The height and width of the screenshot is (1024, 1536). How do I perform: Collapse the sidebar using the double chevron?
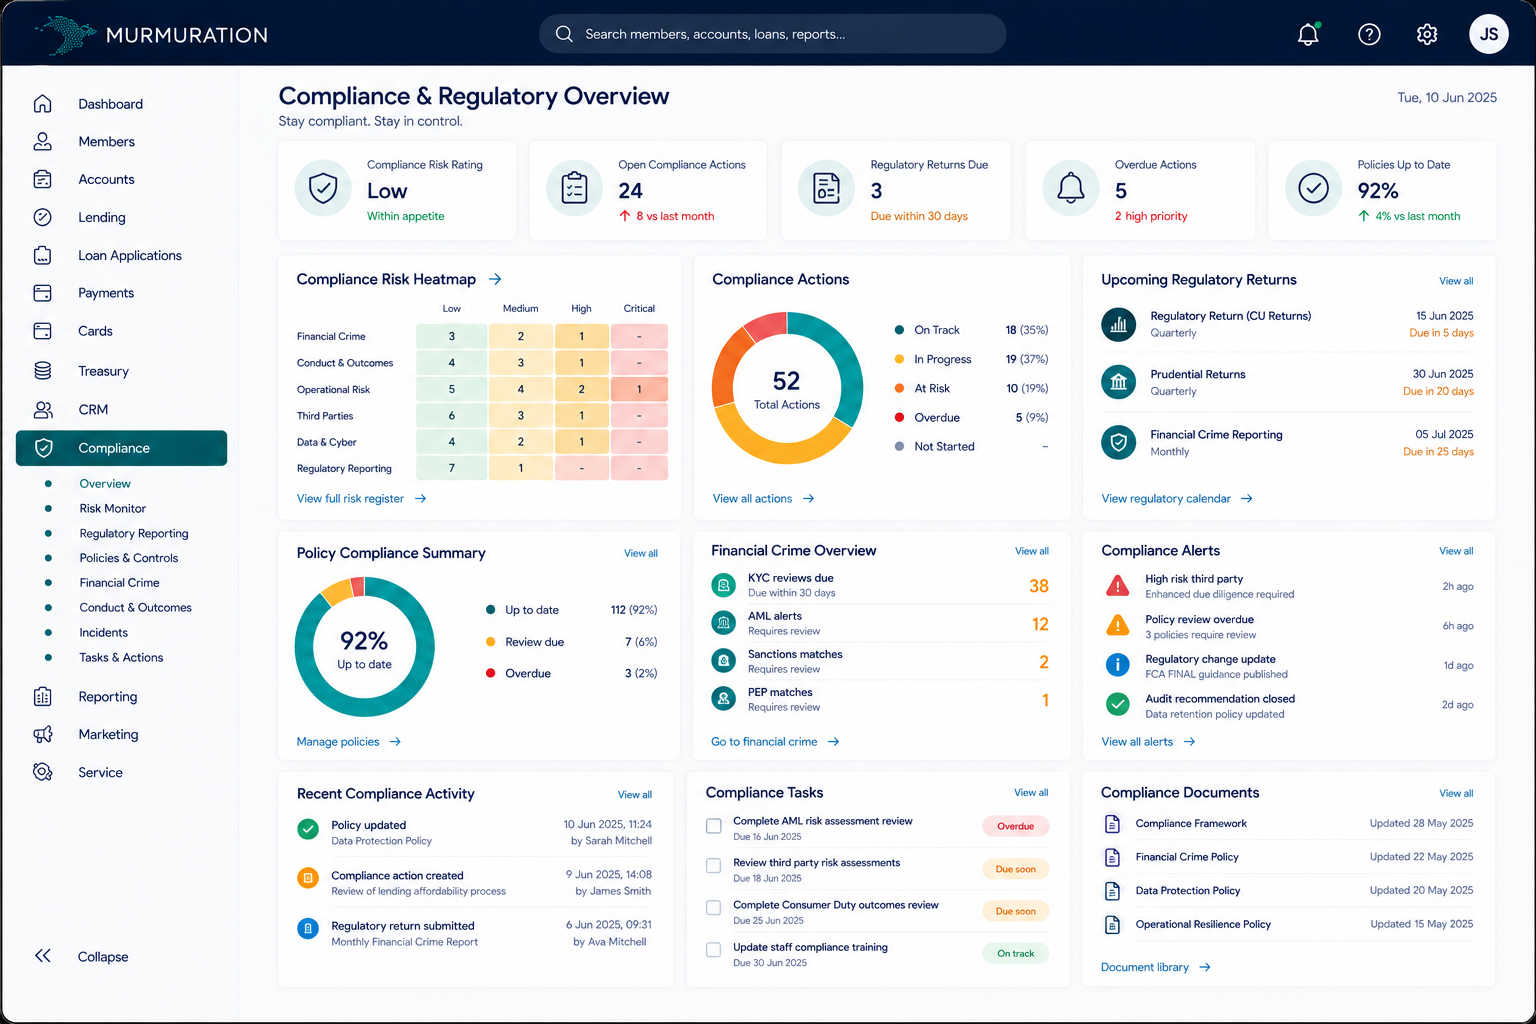(43, 956)
